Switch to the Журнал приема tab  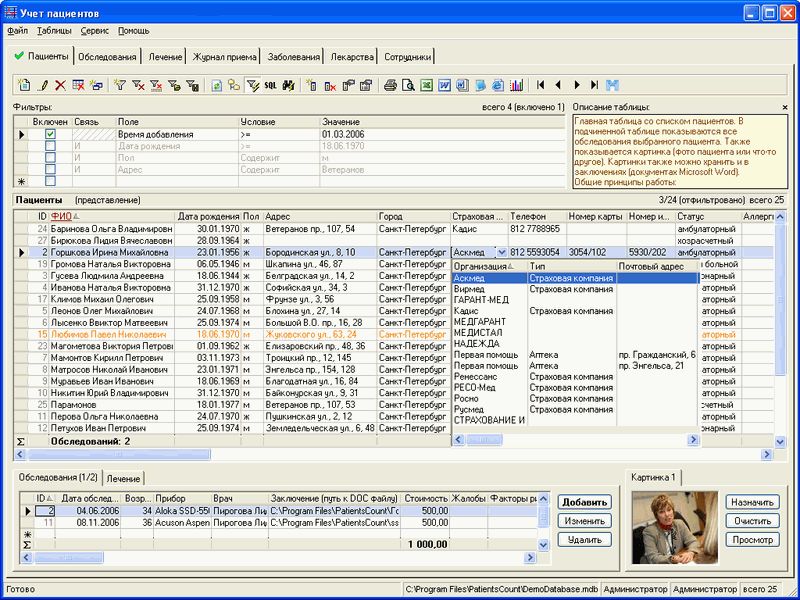click(224, 57)
